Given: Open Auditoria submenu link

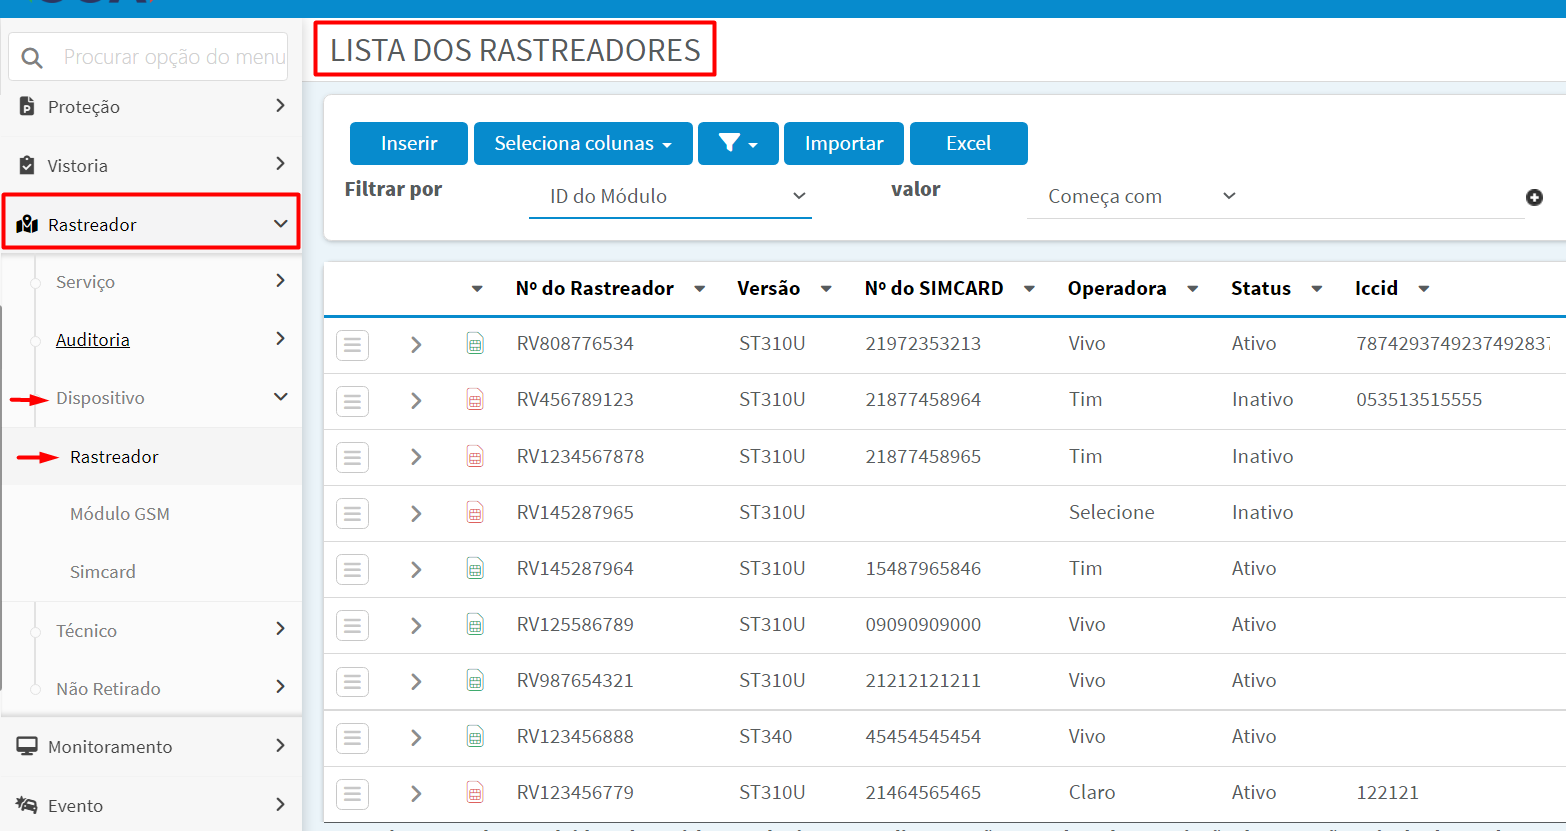Looking at the screenshot, I should [93, 340].
